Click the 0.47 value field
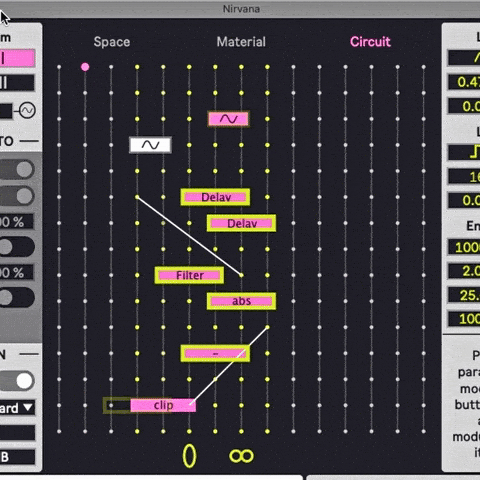This screenshot has height=480, width=480. tap(464, 82)
